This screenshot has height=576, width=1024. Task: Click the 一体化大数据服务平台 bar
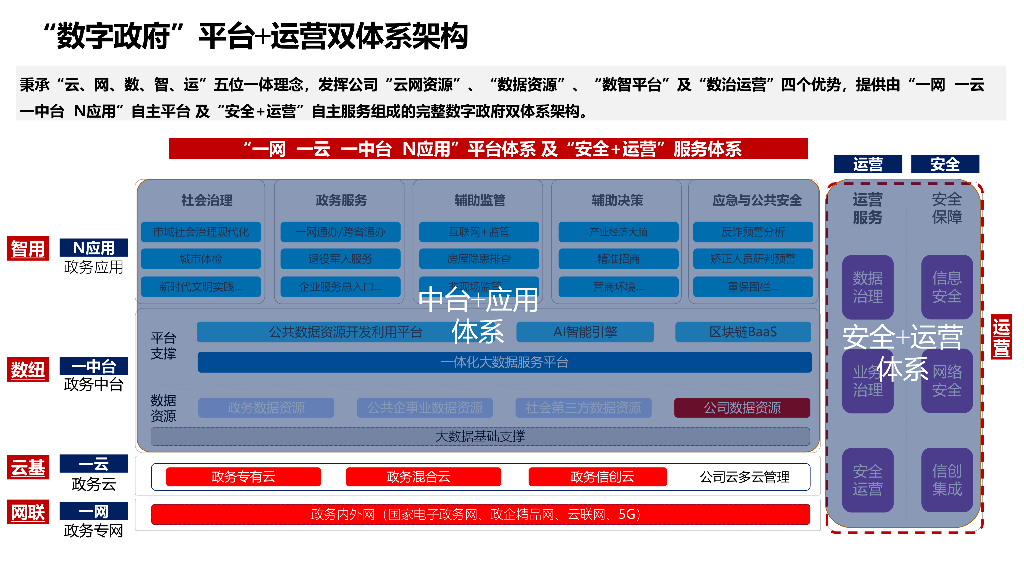pos(504,362)
